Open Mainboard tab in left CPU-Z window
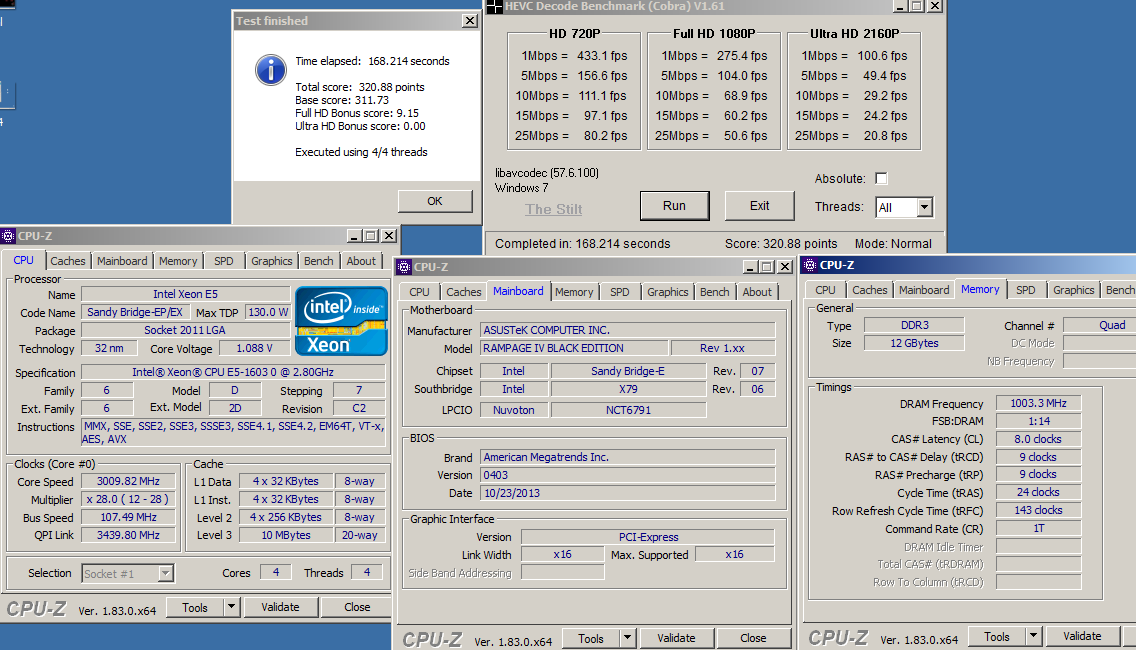Screen dimensions: 1136x650 [122, 261]
